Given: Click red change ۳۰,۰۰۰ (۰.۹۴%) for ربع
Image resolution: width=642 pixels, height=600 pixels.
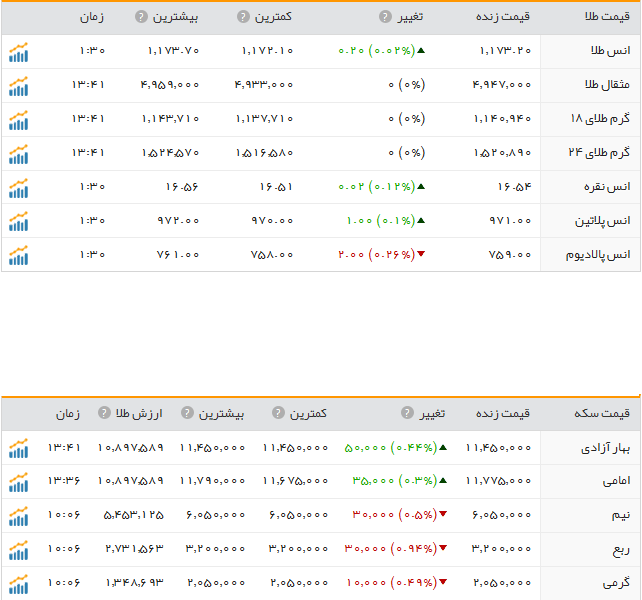Looking at the screenshot, I should (396, 549).
